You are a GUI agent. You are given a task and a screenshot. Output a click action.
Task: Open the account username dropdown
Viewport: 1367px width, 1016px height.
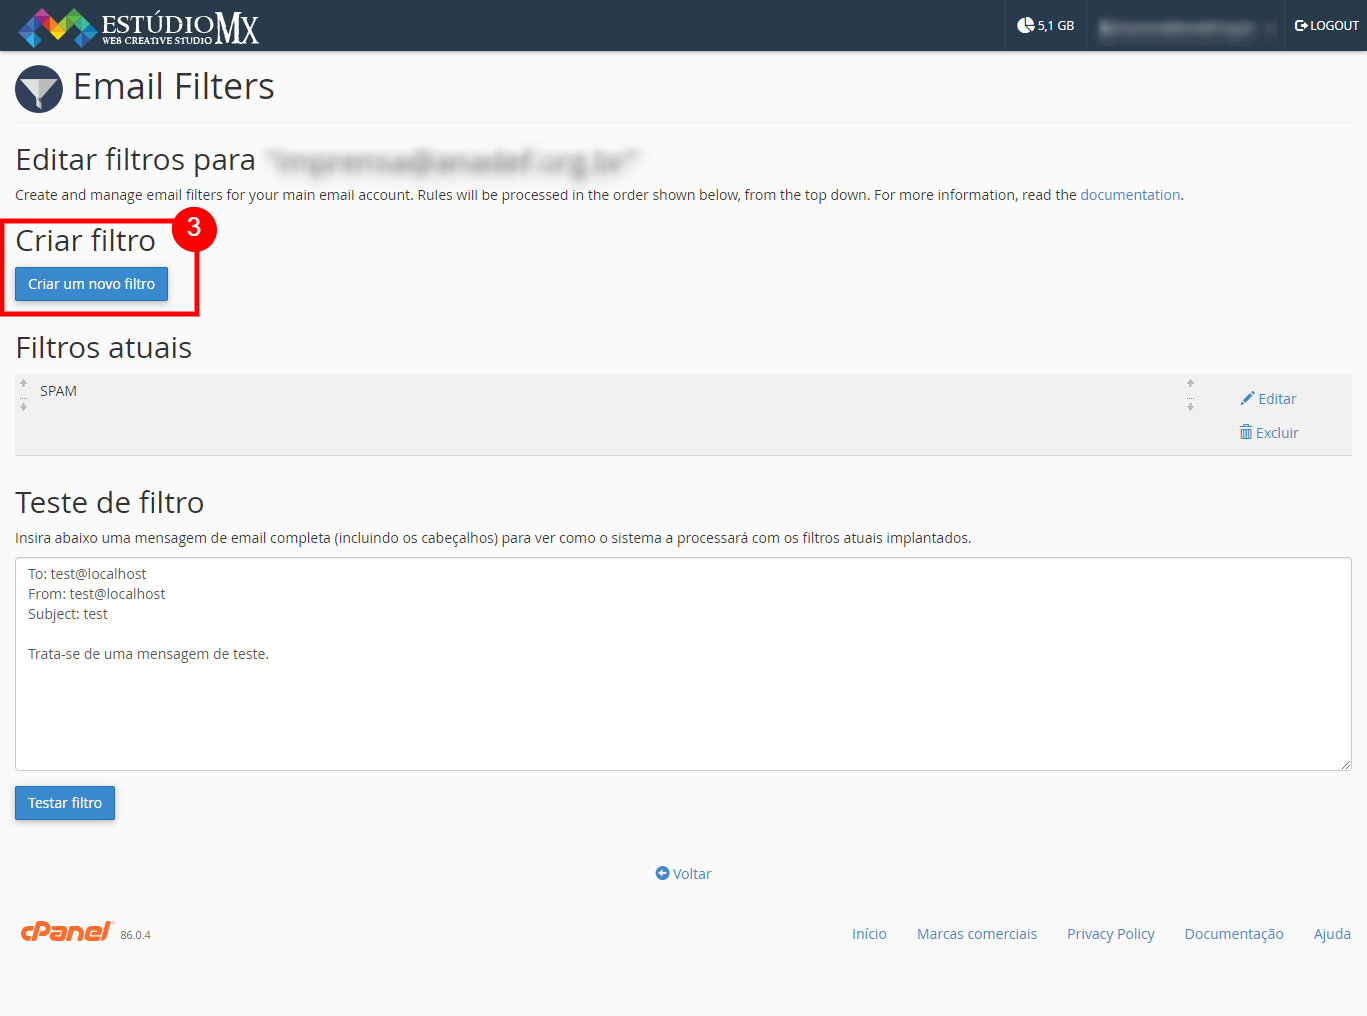1183,25
